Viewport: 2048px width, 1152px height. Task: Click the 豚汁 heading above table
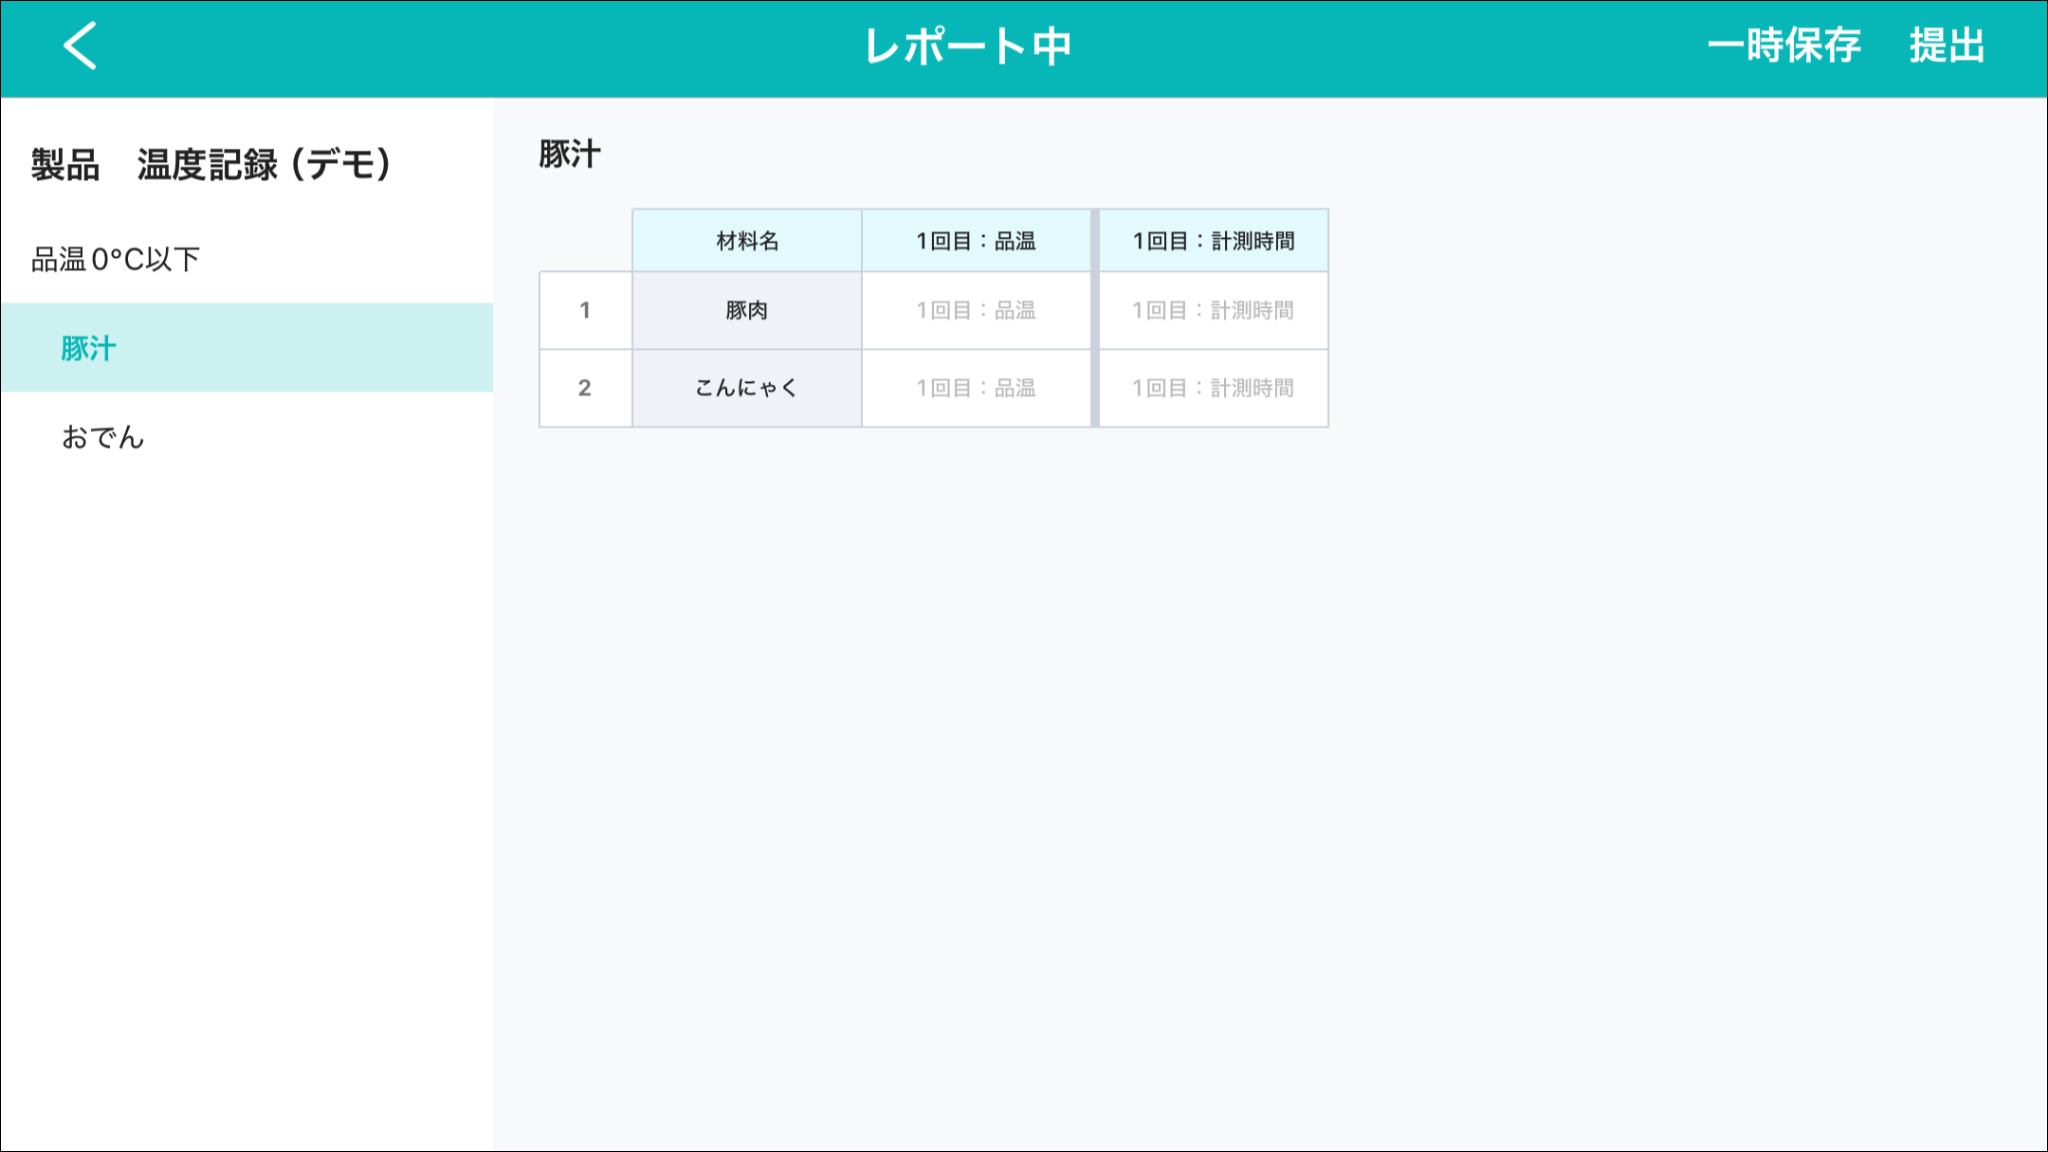[x=570, y=154]
